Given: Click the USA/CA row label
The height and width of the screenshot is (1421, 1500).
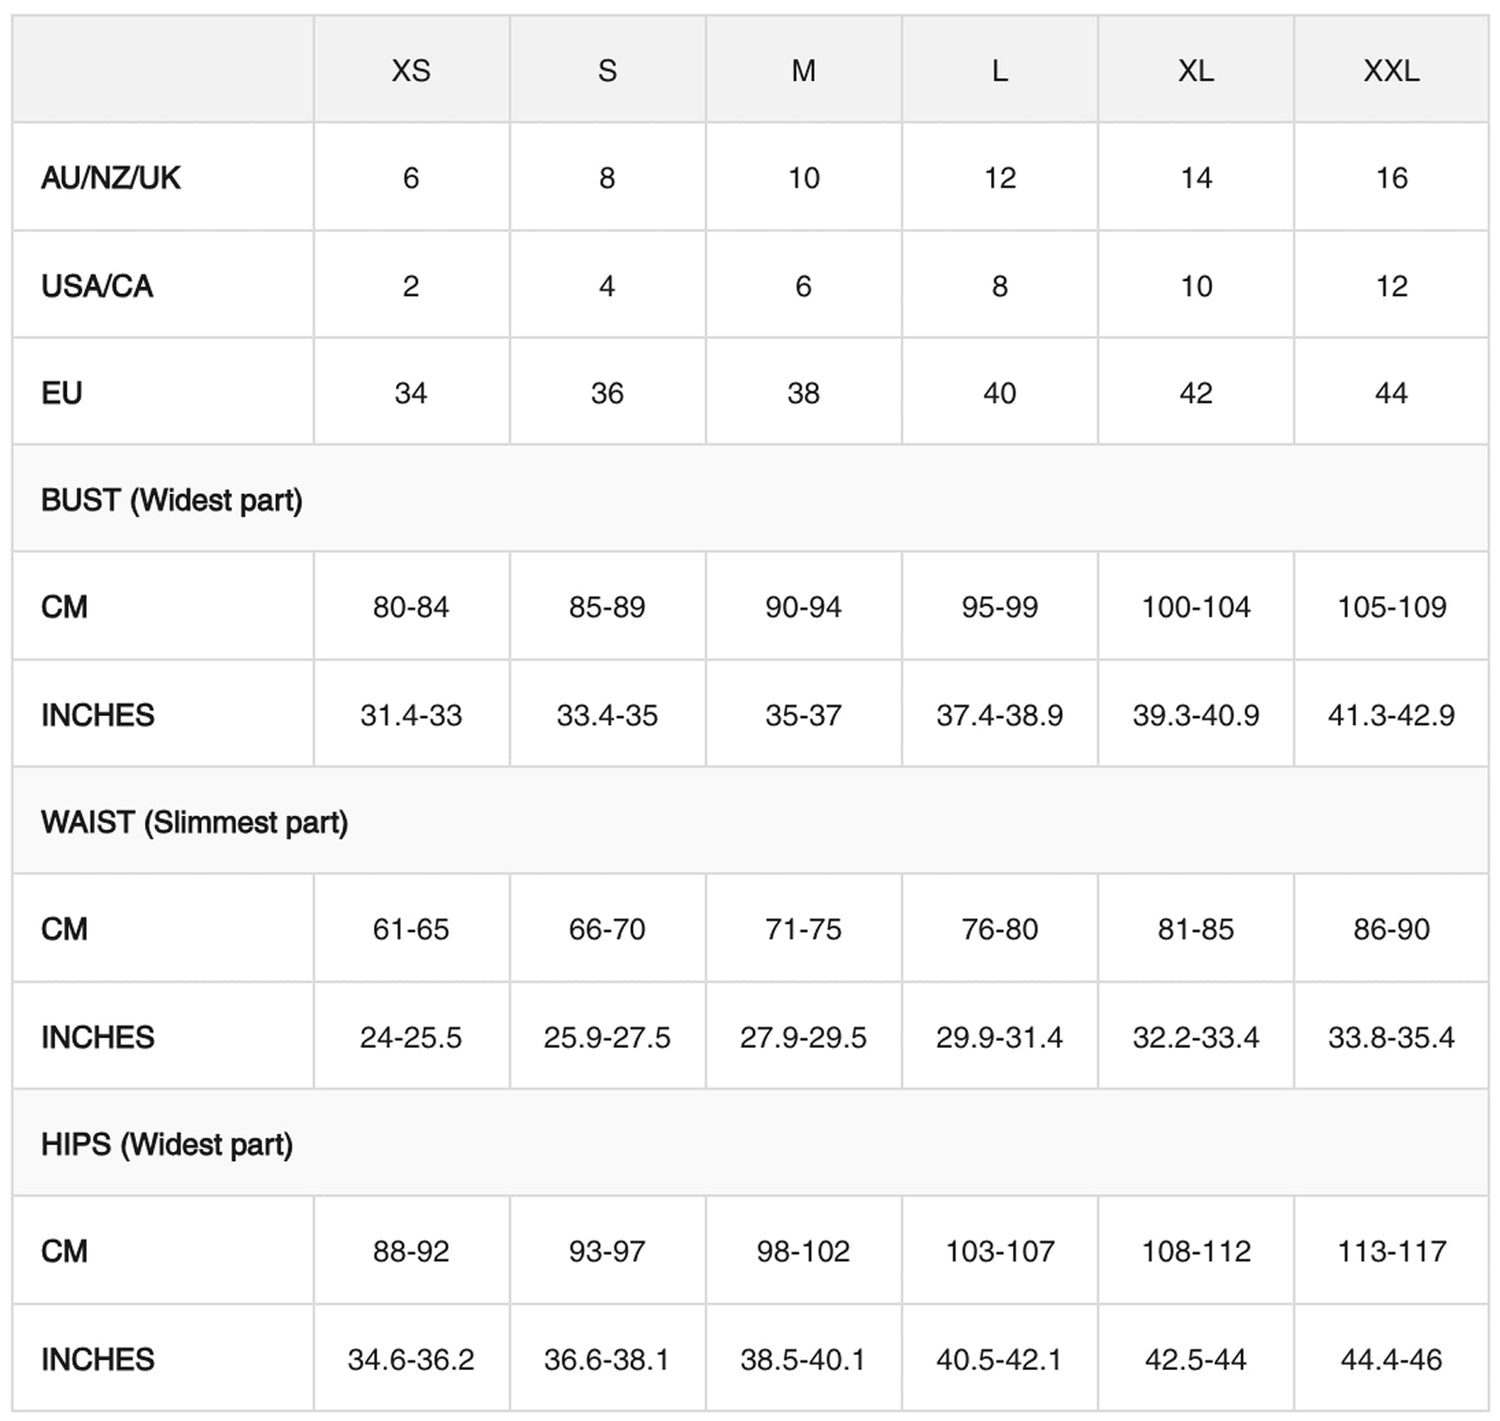Looking at the screenshot, I should 97,286.
